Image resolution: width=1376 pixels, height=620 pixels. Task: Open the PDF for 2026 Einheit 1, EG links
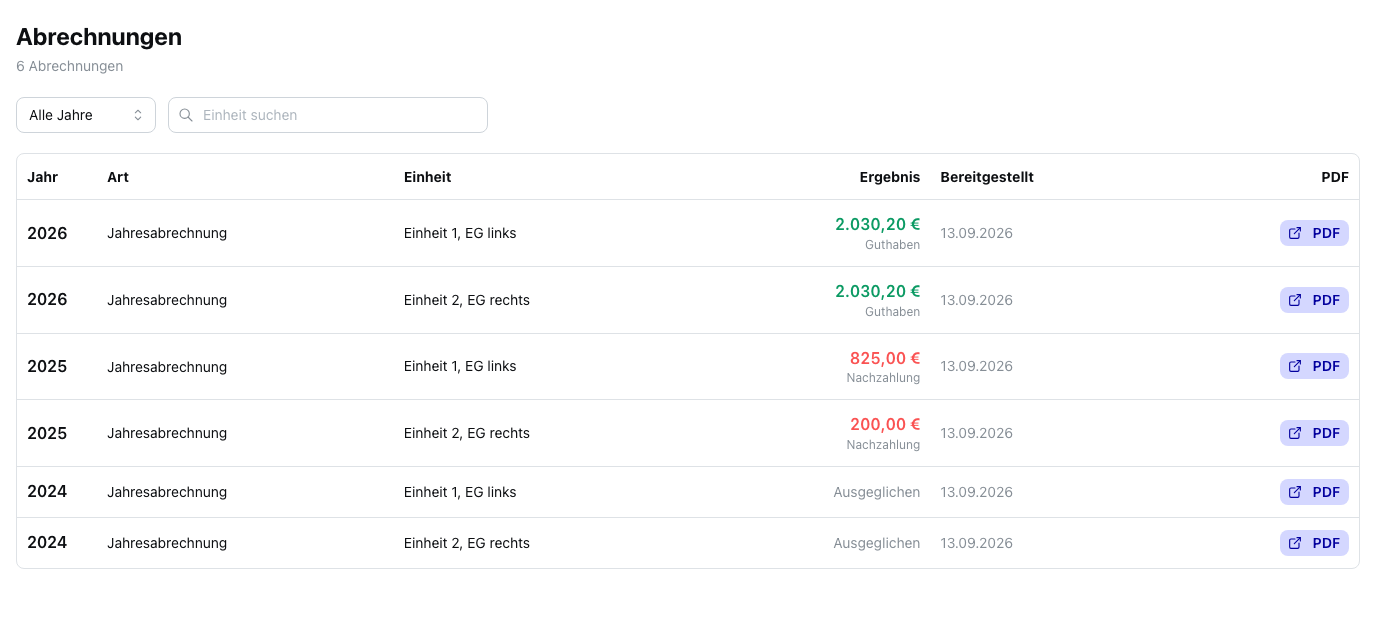[x=1314, y=233]
